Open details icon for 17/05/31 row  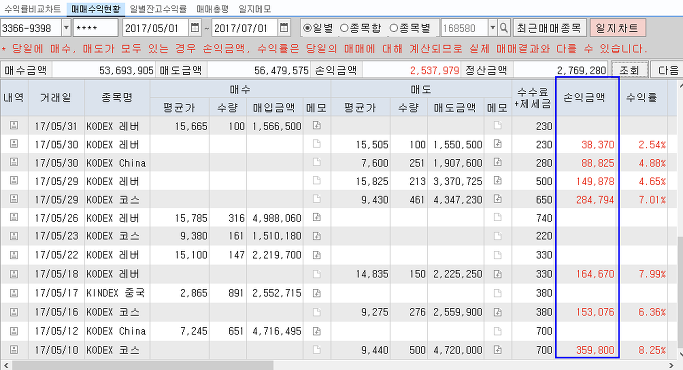click(14, 126)
